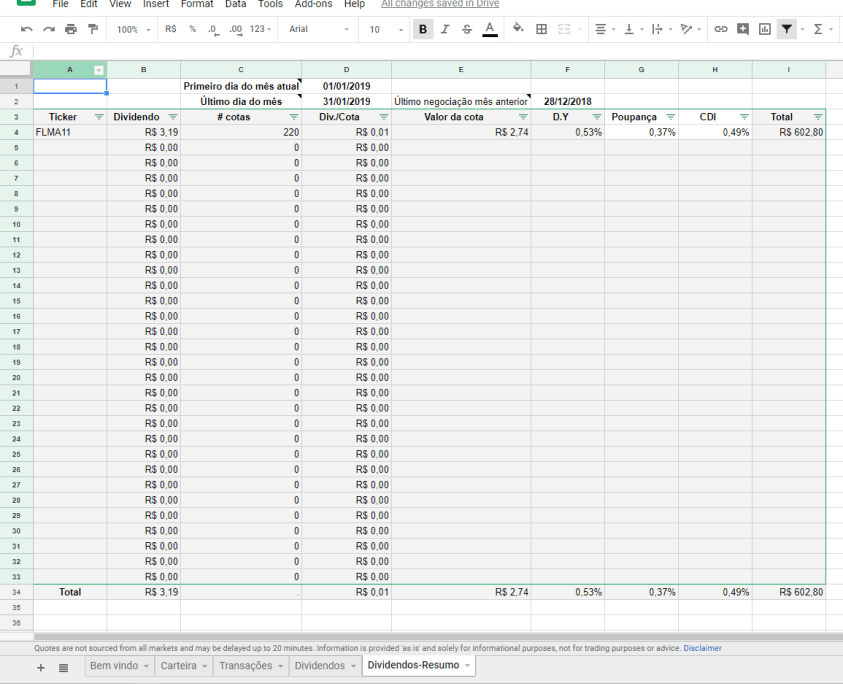843x684 pixels.
Task: Open filter on Poupança column
Action: pos(670,117)
